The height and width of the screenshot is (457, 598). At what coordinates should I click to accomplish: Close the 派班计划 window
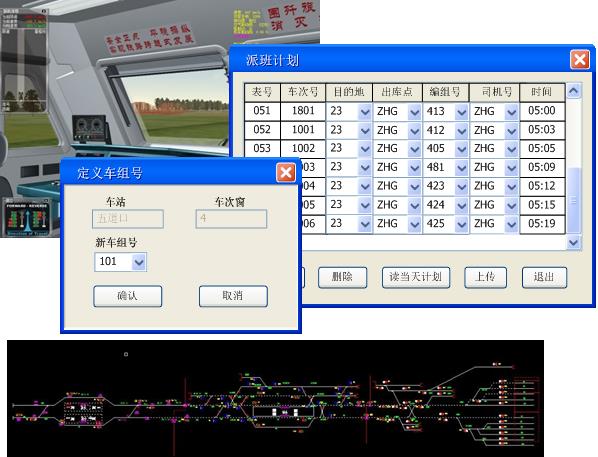point(580,60)
